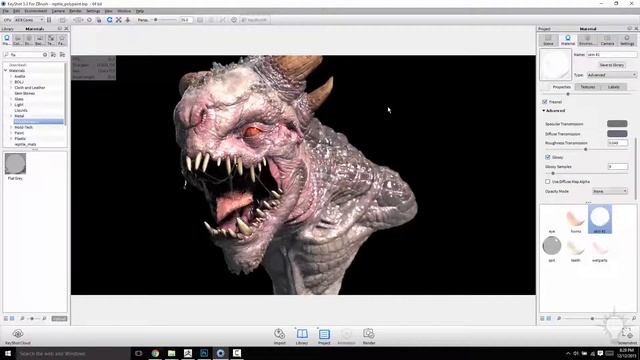Expand the Glass folder
640x360 pixels.
pos(11,99)
